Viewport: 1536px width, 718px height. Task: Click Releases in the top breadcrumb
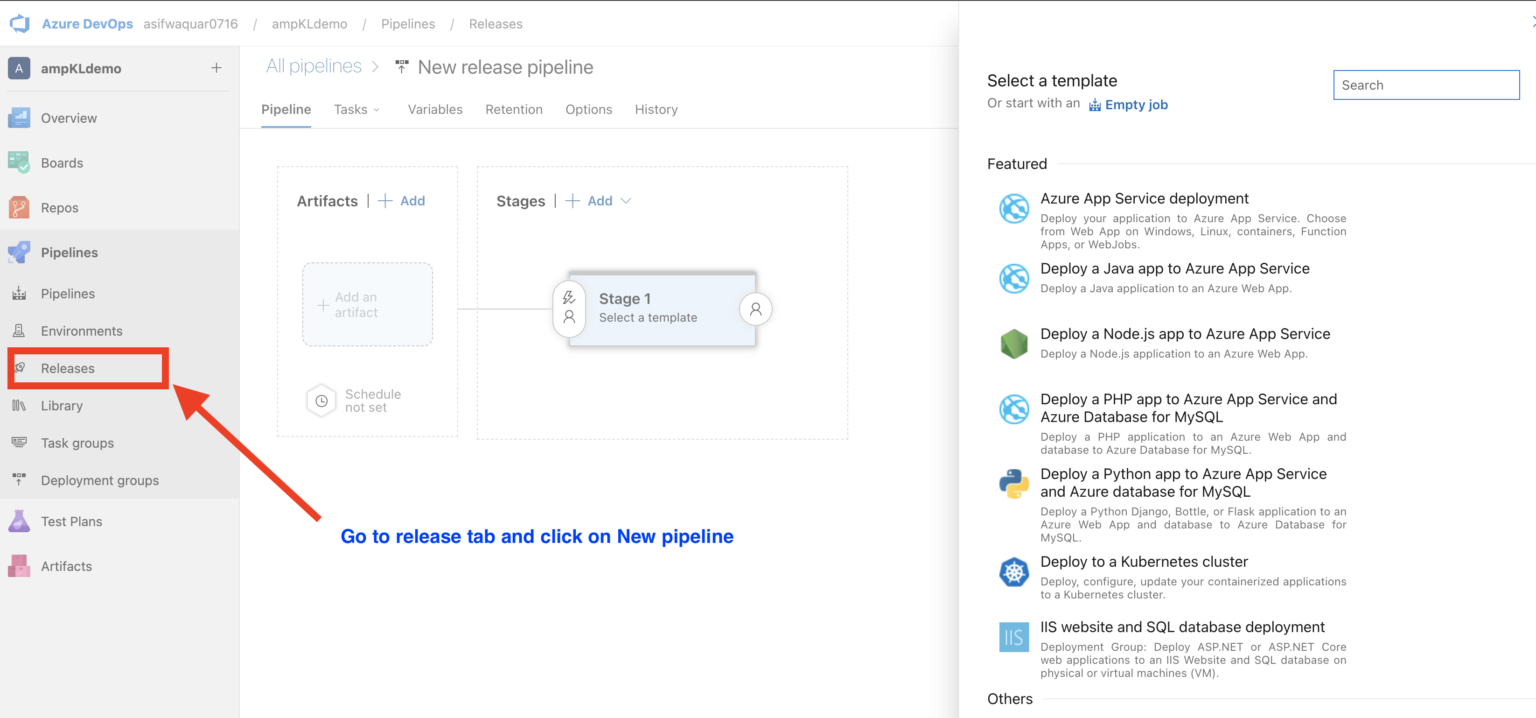point(495,24)
